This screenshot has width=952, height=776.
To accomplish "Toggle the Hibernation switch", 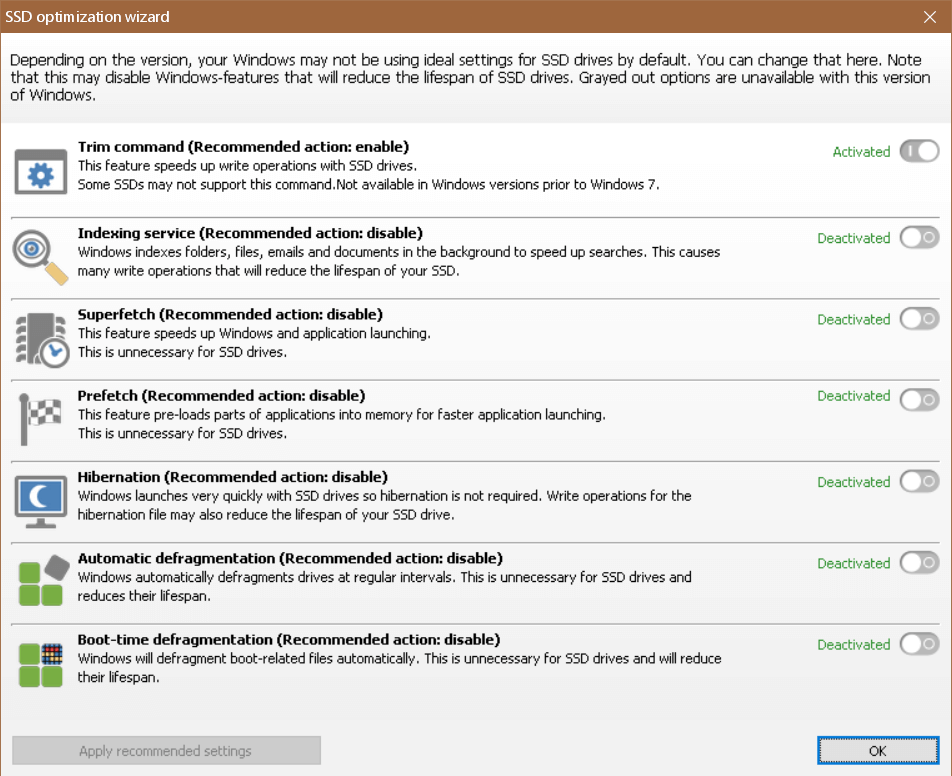I will coord(919,482).
